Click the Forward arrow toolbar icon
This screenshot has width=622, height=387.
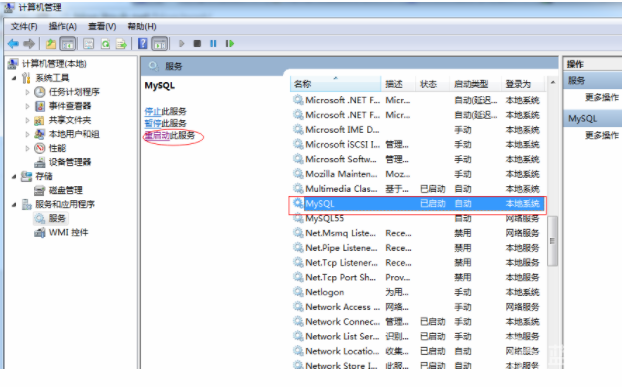tap(29, 44)
